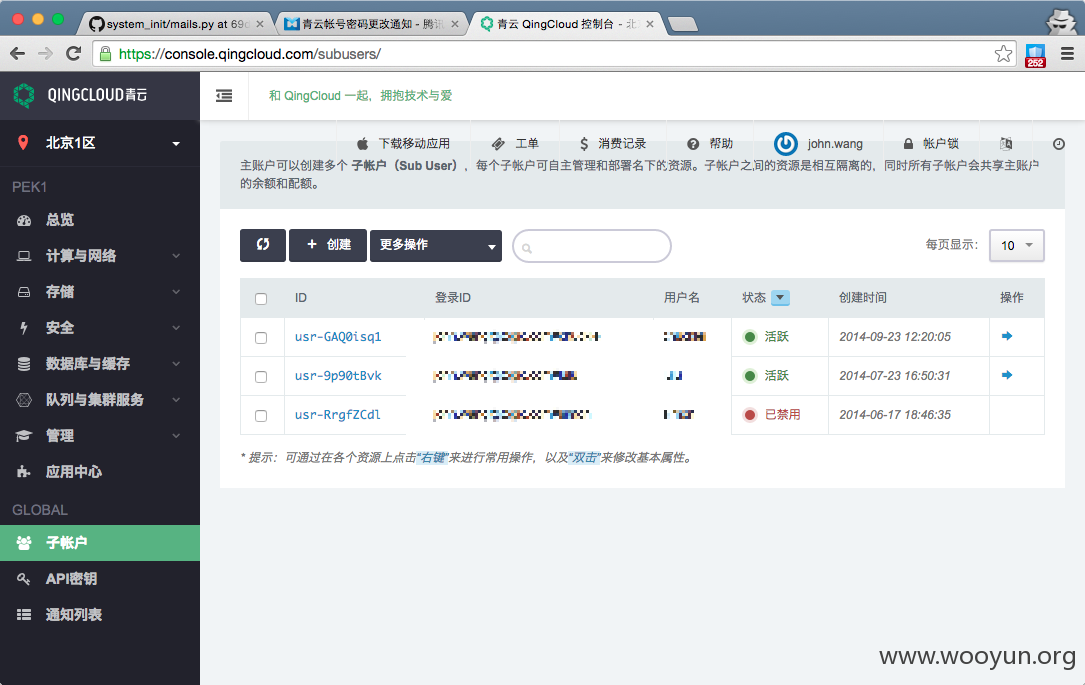
Task: Open sub-user usr-RrgfZCdl link
Action: [x=338, y=415]
